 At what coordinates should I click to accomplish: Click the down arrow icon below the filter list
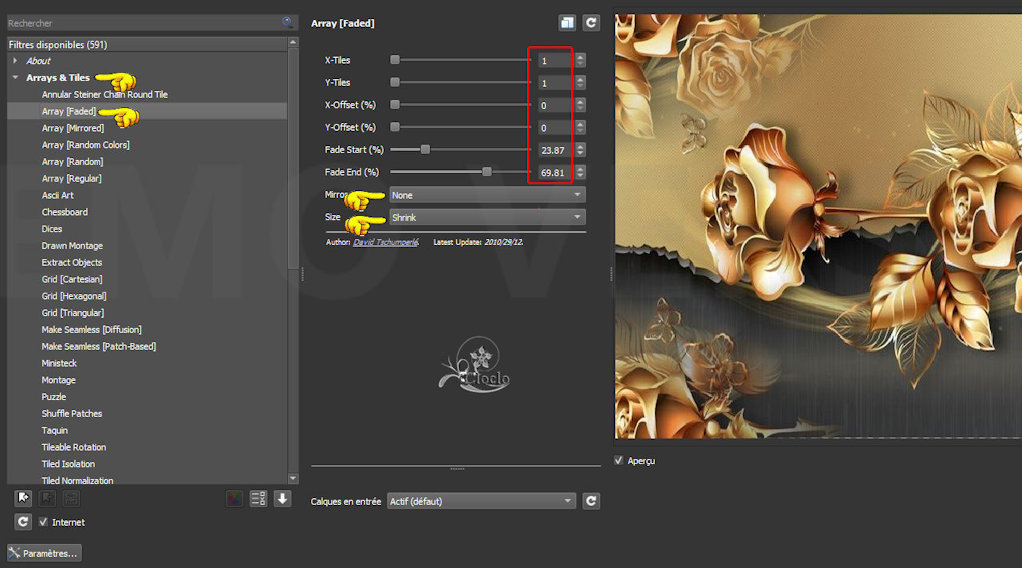coord(282,498)
